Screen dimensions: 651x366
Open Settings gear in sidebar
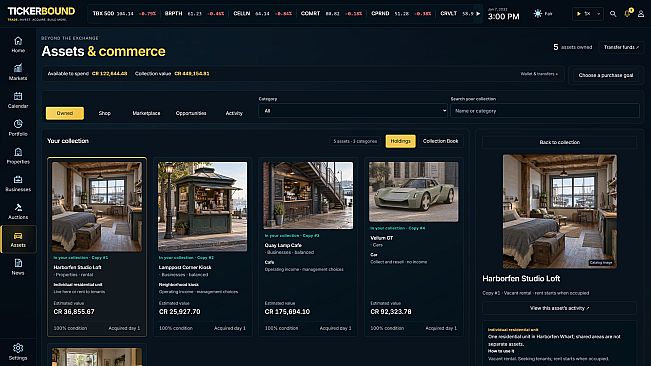[x=18, y=351]
